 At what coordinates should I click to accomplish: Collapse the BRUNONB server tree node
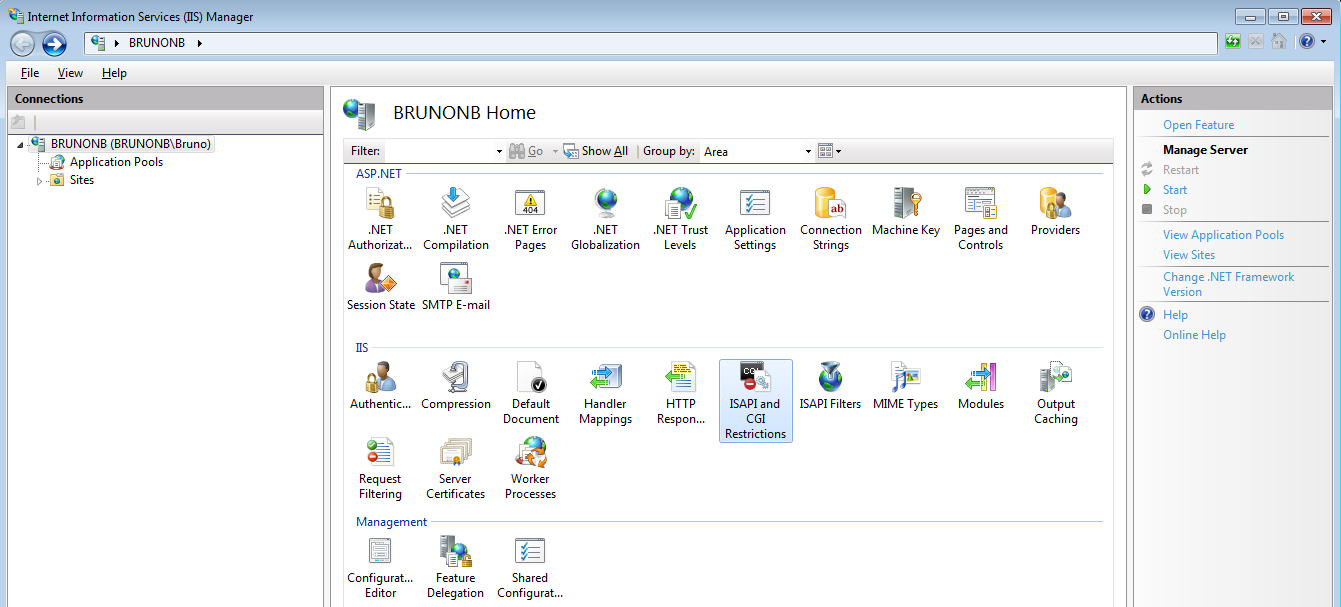tap(21, 144)
